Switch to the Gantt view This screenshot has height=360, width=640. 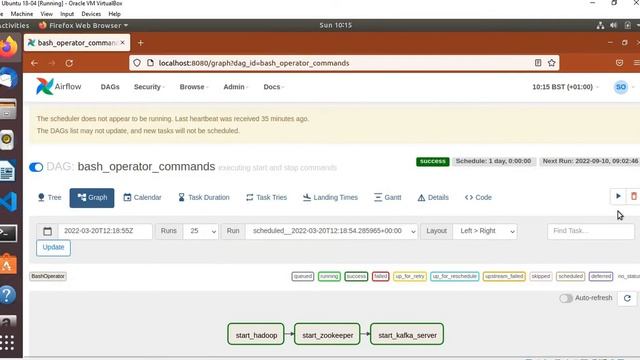click(x=388, y=198)
